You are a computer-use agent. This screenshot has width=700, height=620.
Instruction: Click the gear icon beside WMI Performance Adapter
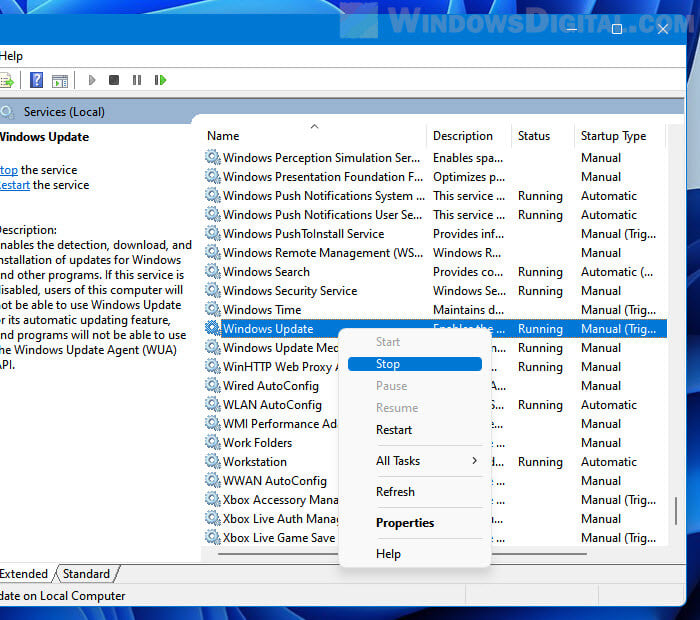point(213,423)
